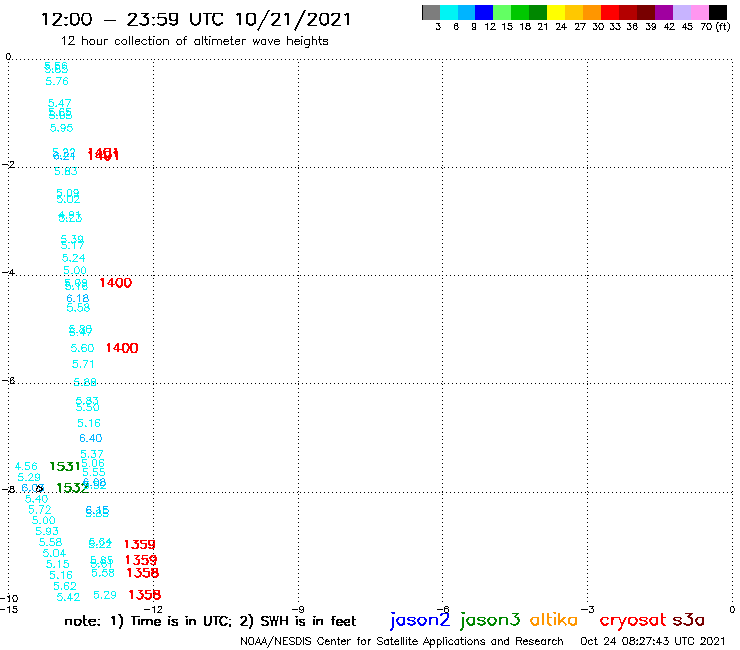The width and height of the screenshot is (740, 650).
Task: Click the note 'Time is in UTC'
Action: [181, 621]
